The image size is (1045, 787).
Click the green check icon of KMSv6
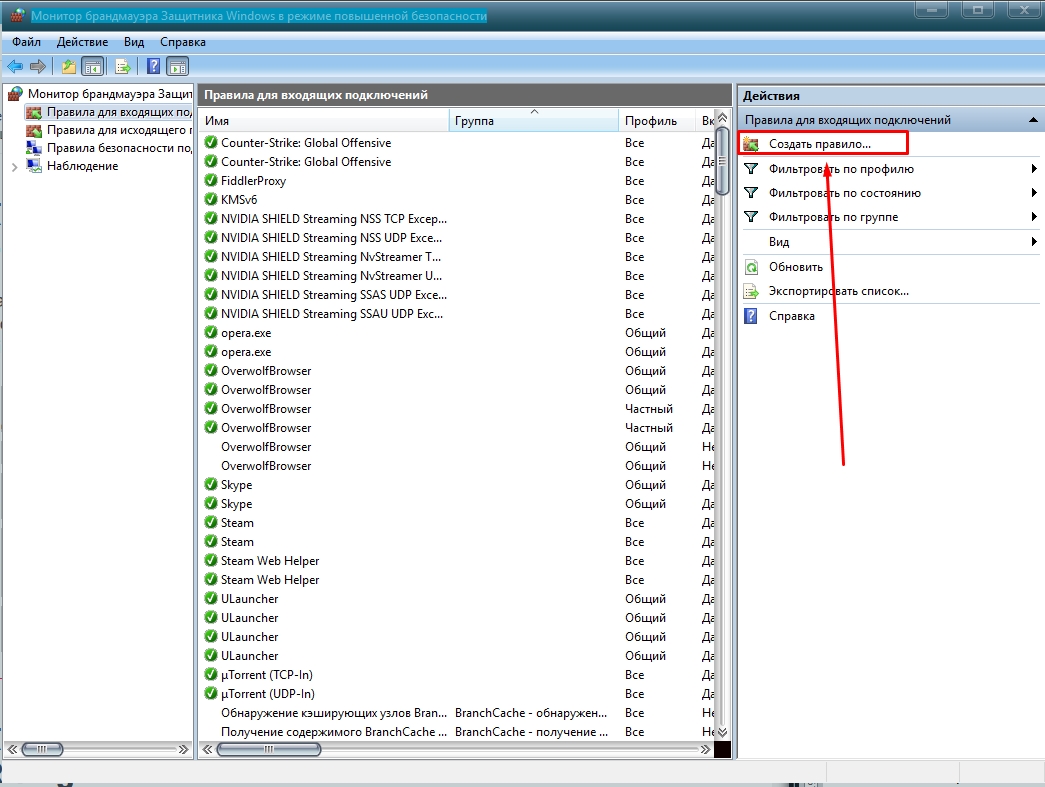(211, 199)
